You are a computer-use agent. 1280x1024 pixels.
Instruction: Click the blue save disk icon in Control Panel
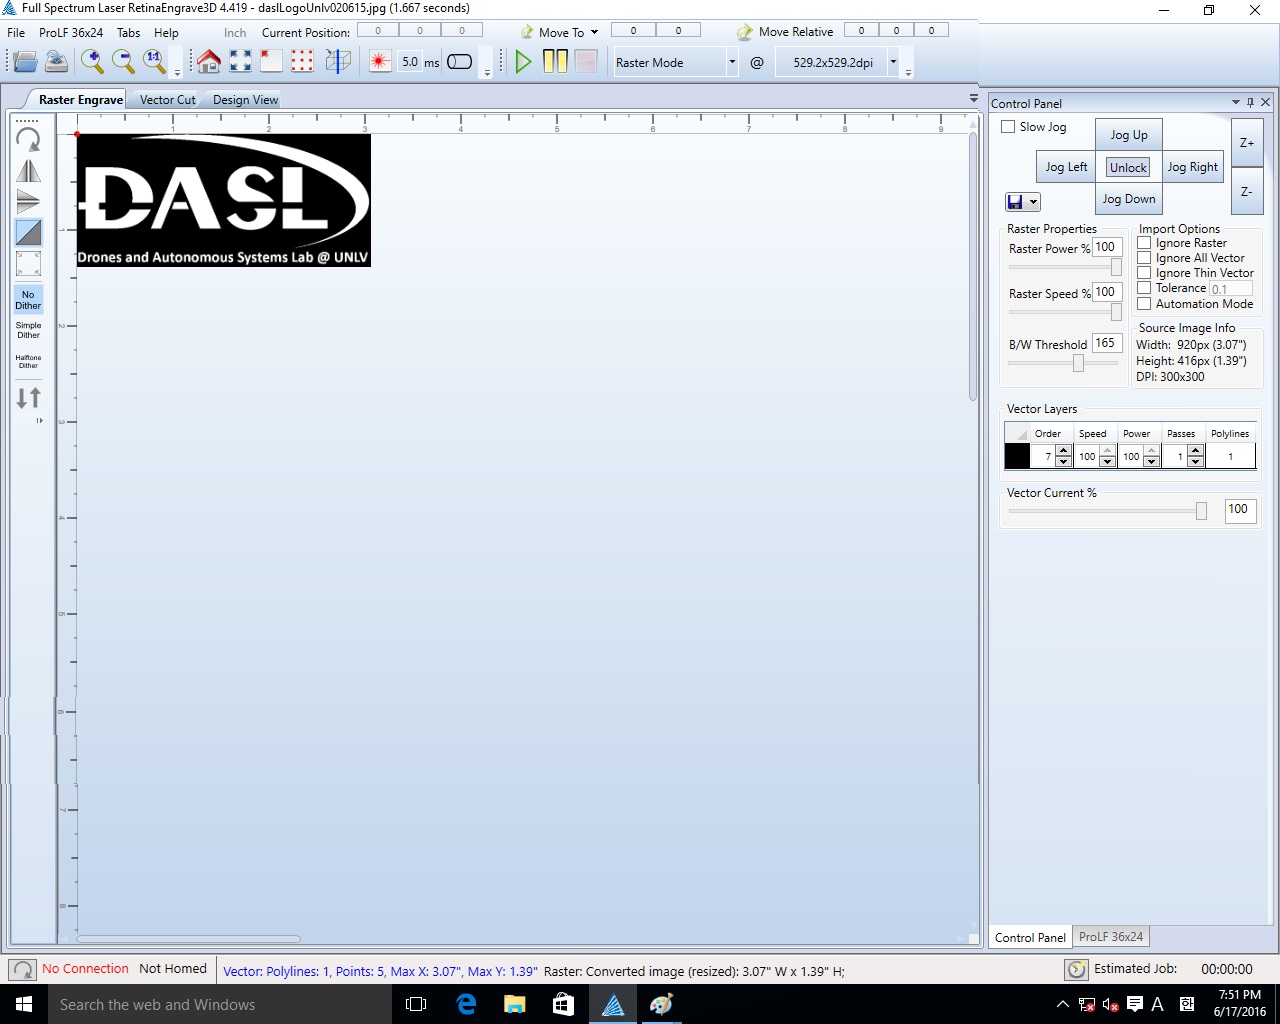pos(1015,202)
